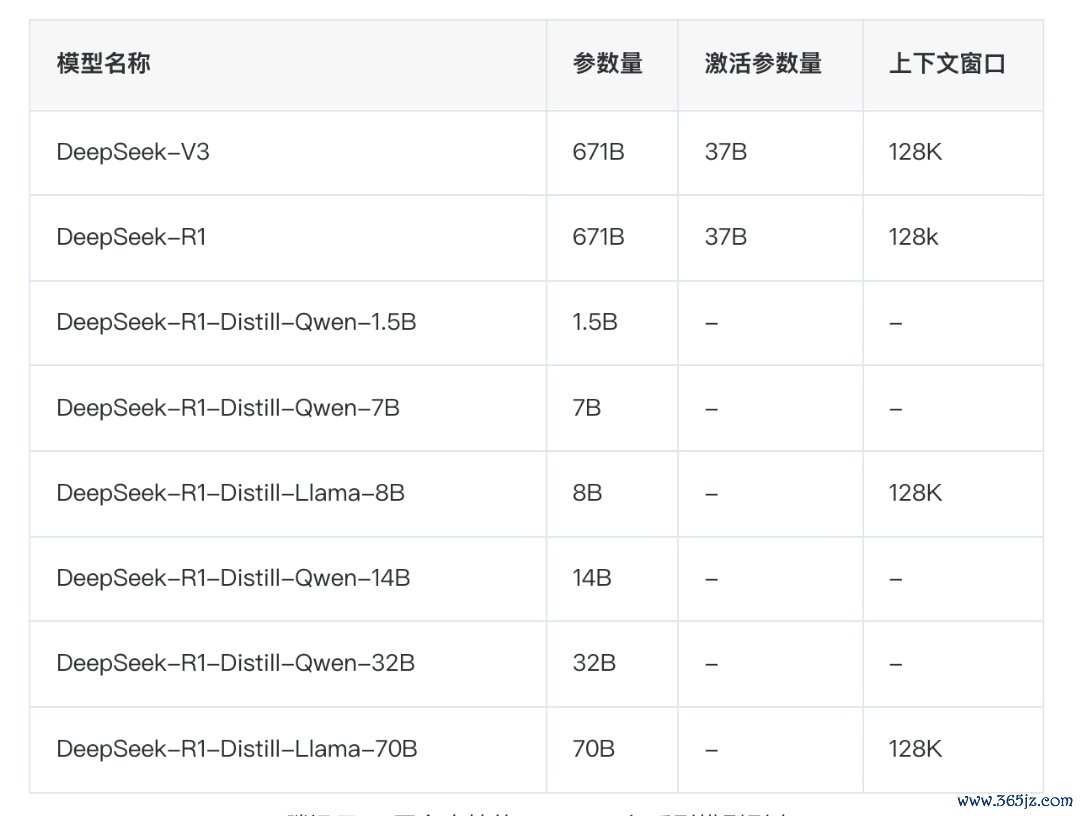Click the 14B parameter count cell
Screen dimensions: 1080x816
(x=592, y=578)
